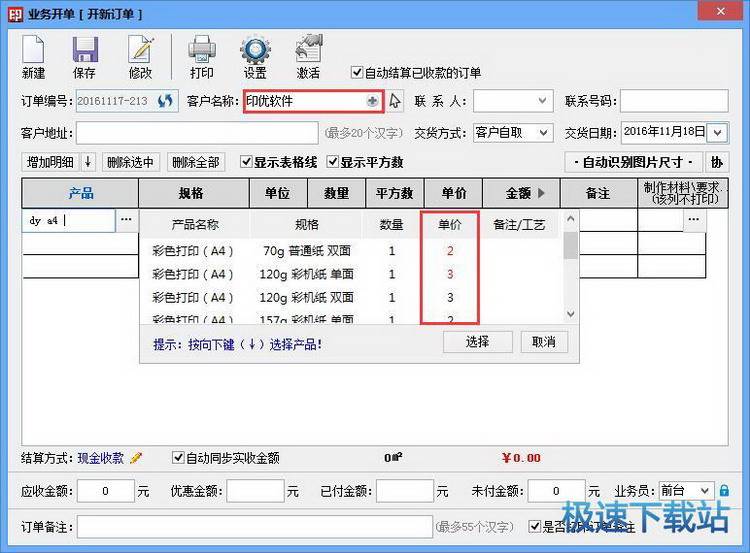Click the 产品 column header
This screenshot has width=750, height=553.
(x=80, y=193)
